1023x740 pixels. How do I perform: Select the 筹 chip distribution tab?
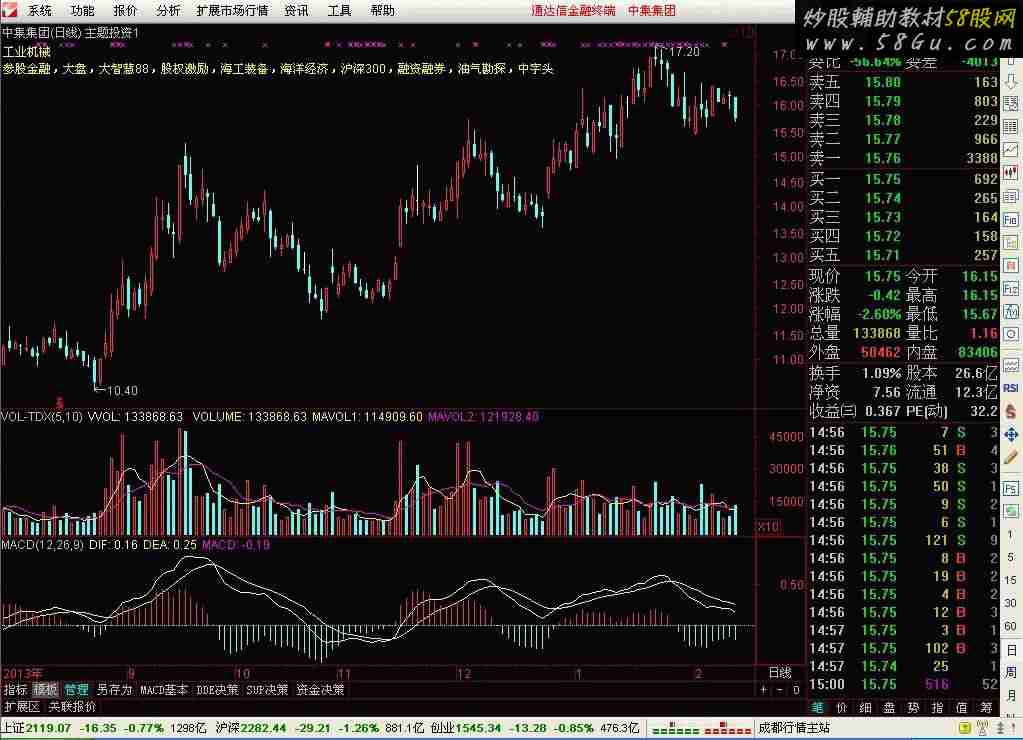coord(986,707)
